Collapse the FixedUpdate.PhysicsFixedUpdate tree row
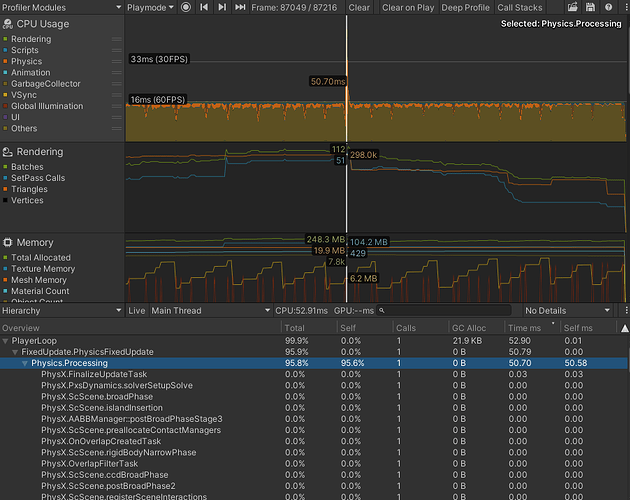Screen dimensions: 630x500 pos(14,351)
